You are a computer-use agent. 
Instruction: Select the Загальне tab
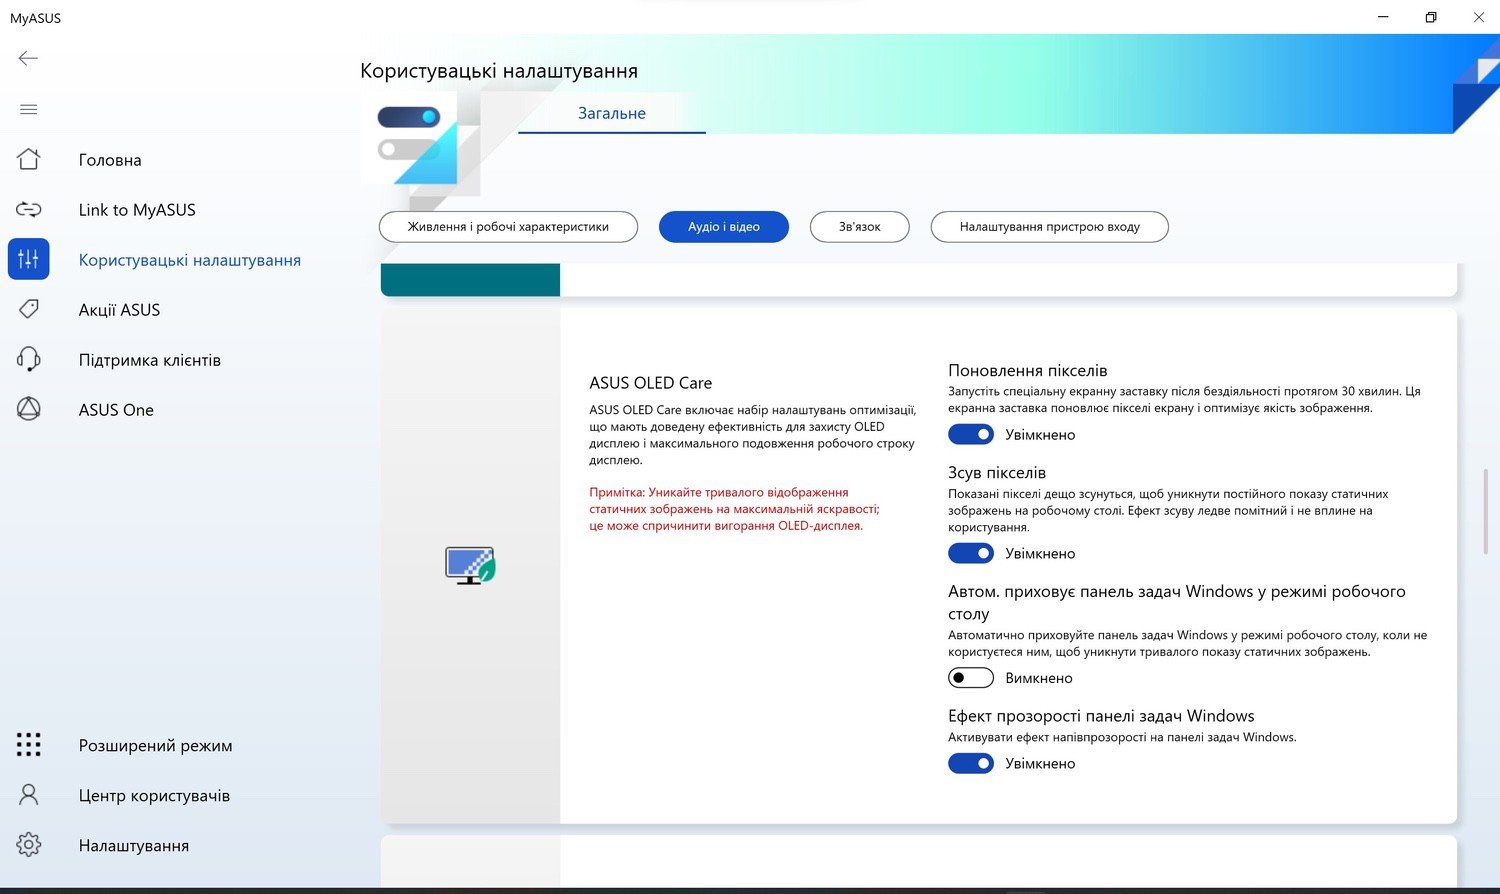tap(612, 113)
